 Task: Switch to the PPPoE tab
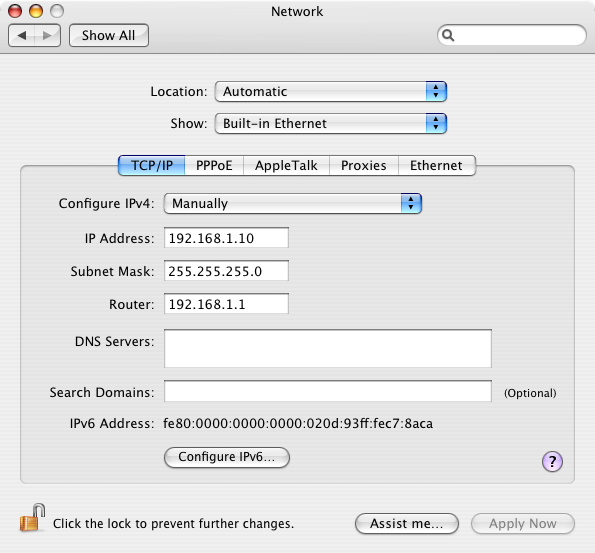coord(214,165)
